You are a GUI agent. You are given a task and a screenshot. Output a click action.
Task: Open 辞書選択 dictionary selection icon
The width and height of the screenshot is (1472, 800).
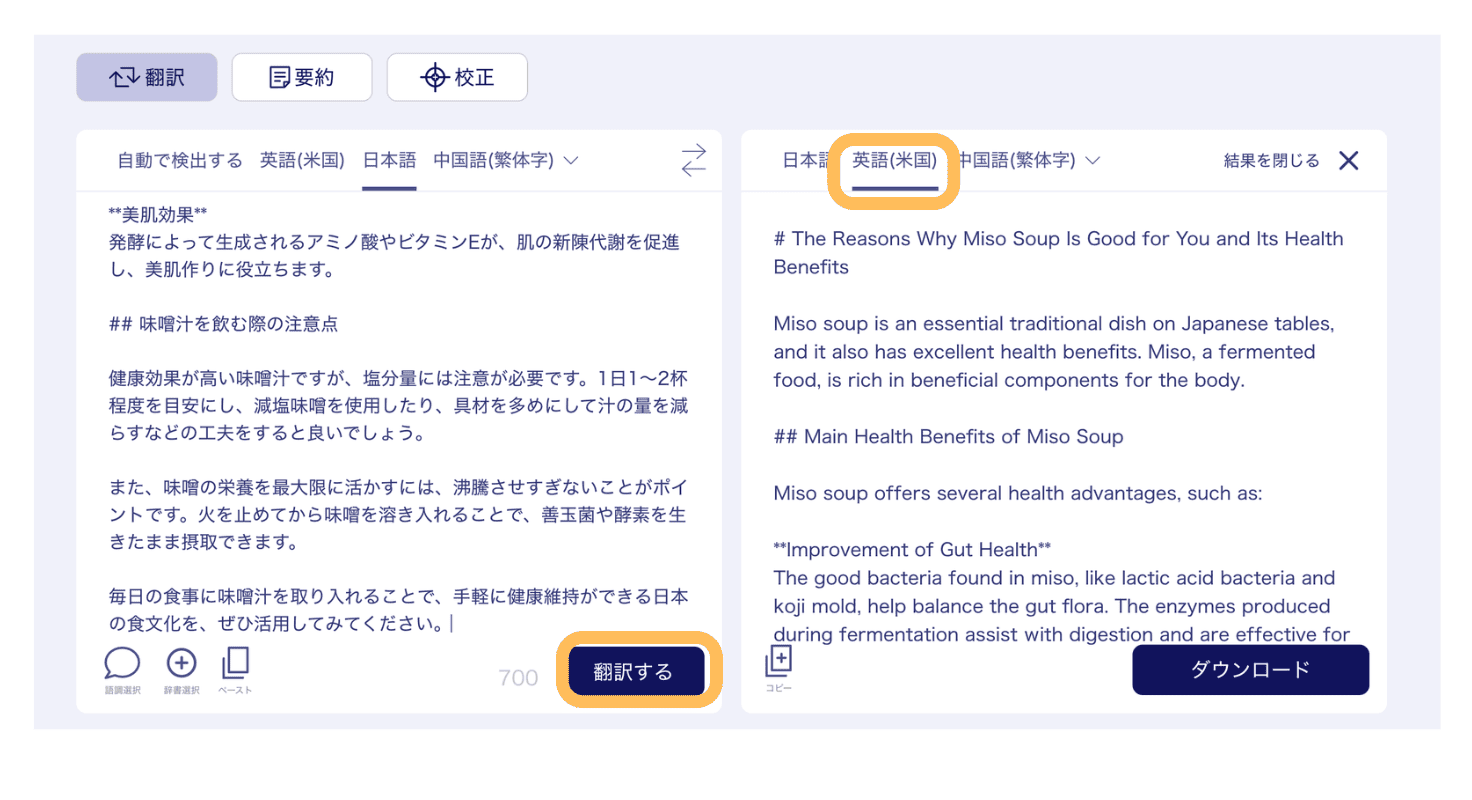pos(181,664)
